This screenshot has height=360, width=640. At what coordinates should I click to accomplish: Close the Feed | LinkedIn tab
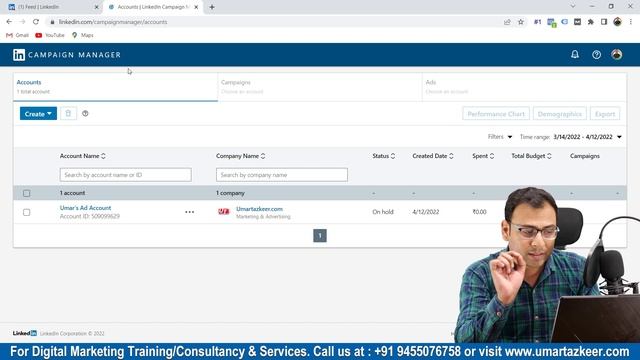click(97, 7)
